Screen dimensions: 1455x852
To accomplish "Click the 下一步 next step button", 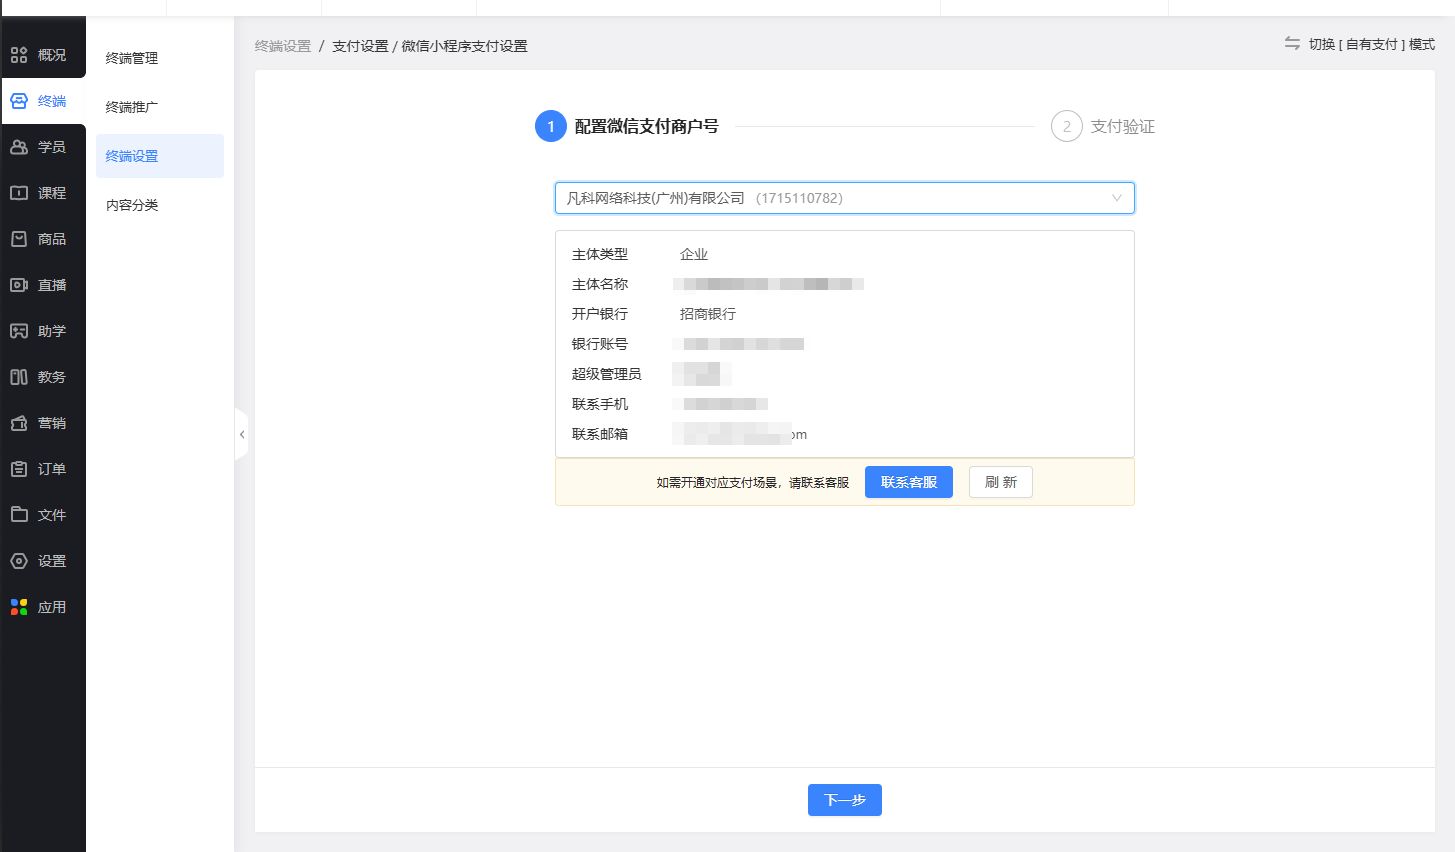I will click(x=844, y=800).
